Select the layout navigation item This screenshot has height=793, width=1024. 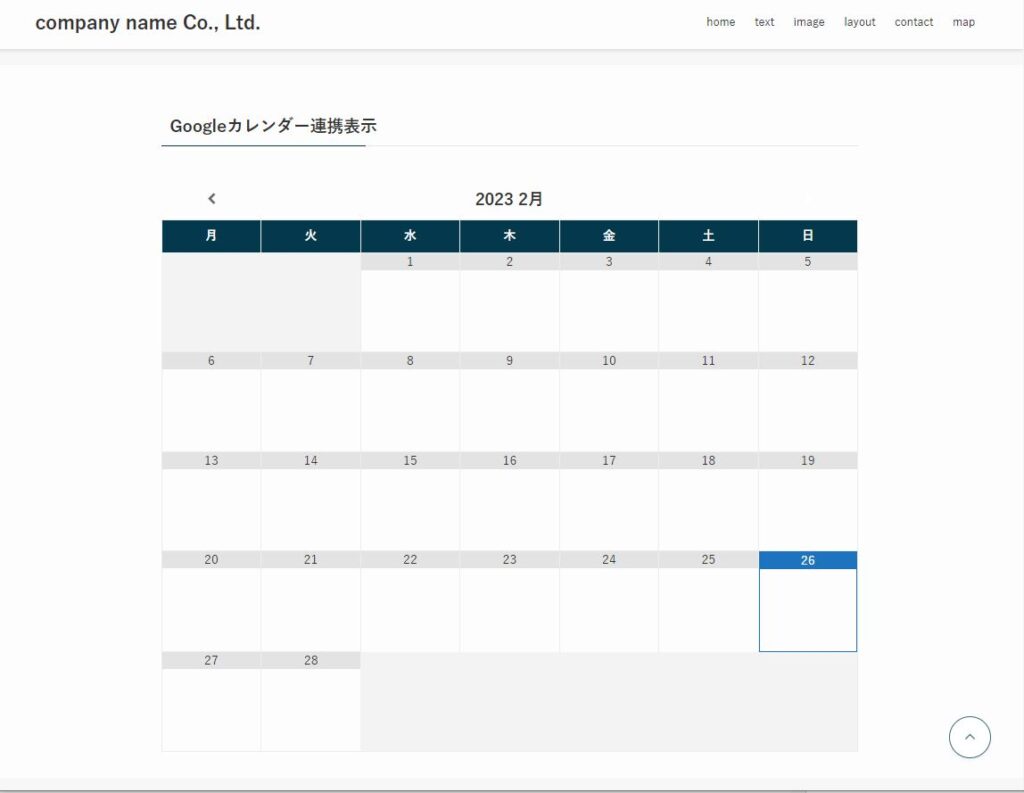859,22
